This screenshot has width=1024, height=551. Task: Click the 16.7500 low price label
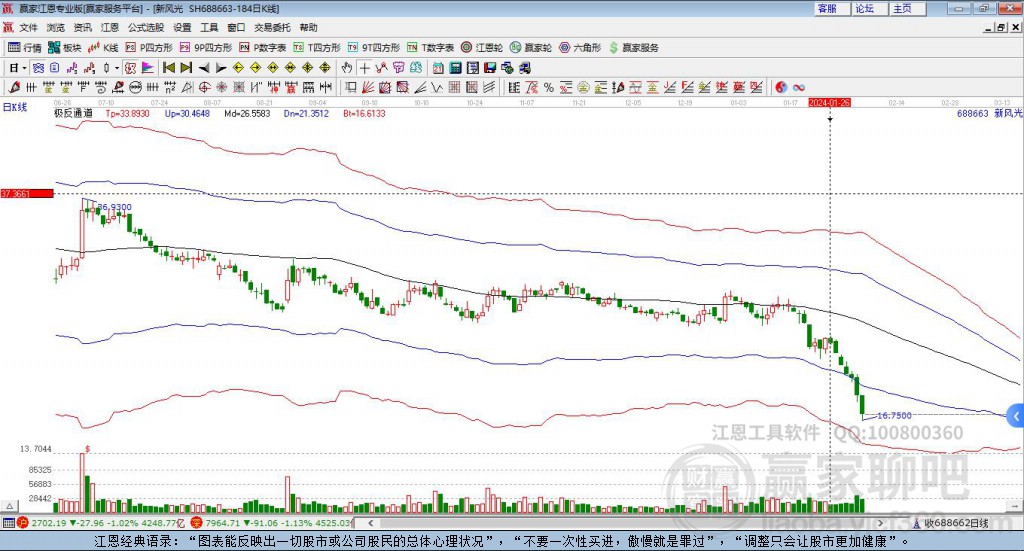[x=894, y=415]
